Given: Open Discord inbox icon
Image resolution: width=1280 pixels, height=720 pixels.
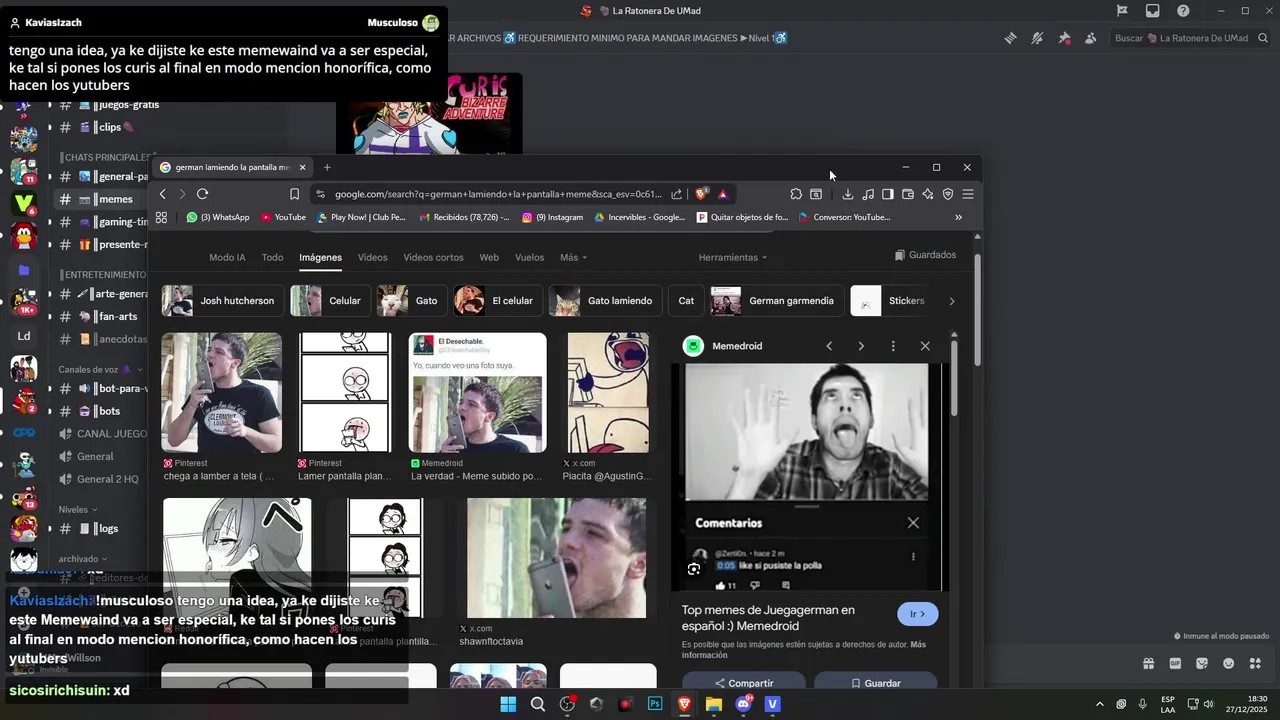Looking at the screenshot, I should click(x=1153, y=11).
